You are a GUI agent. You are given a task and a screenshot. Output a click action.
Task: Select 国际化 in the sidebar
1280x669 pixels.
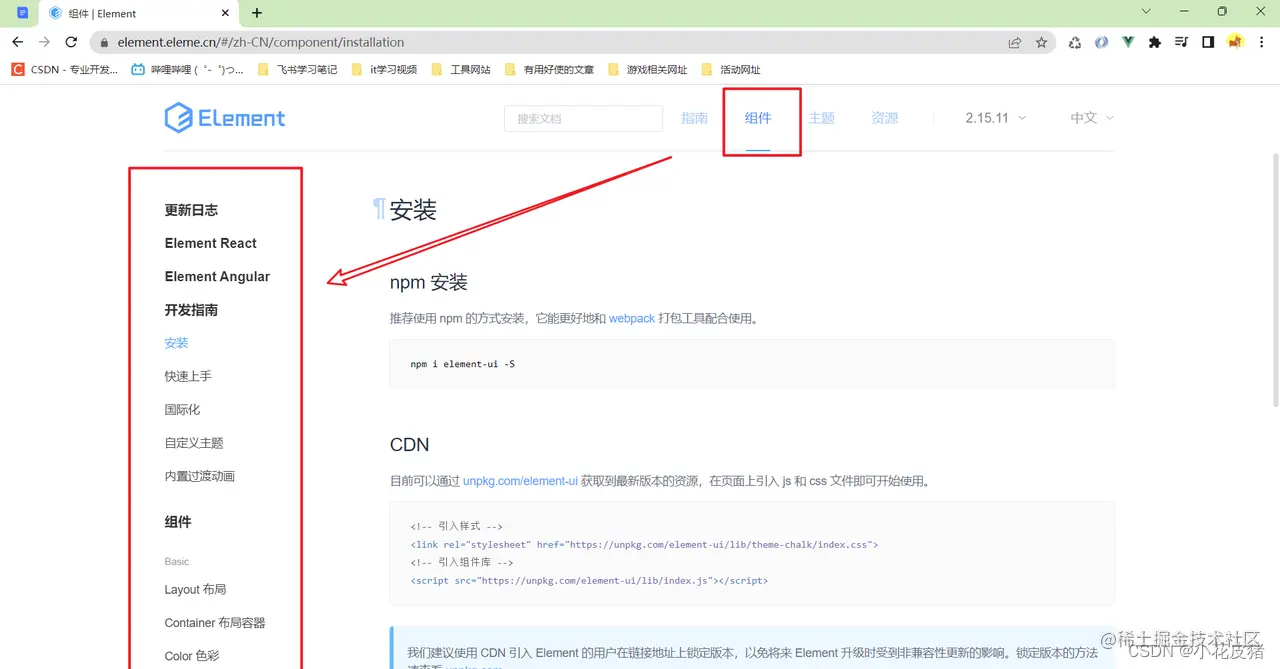[182, 409]
